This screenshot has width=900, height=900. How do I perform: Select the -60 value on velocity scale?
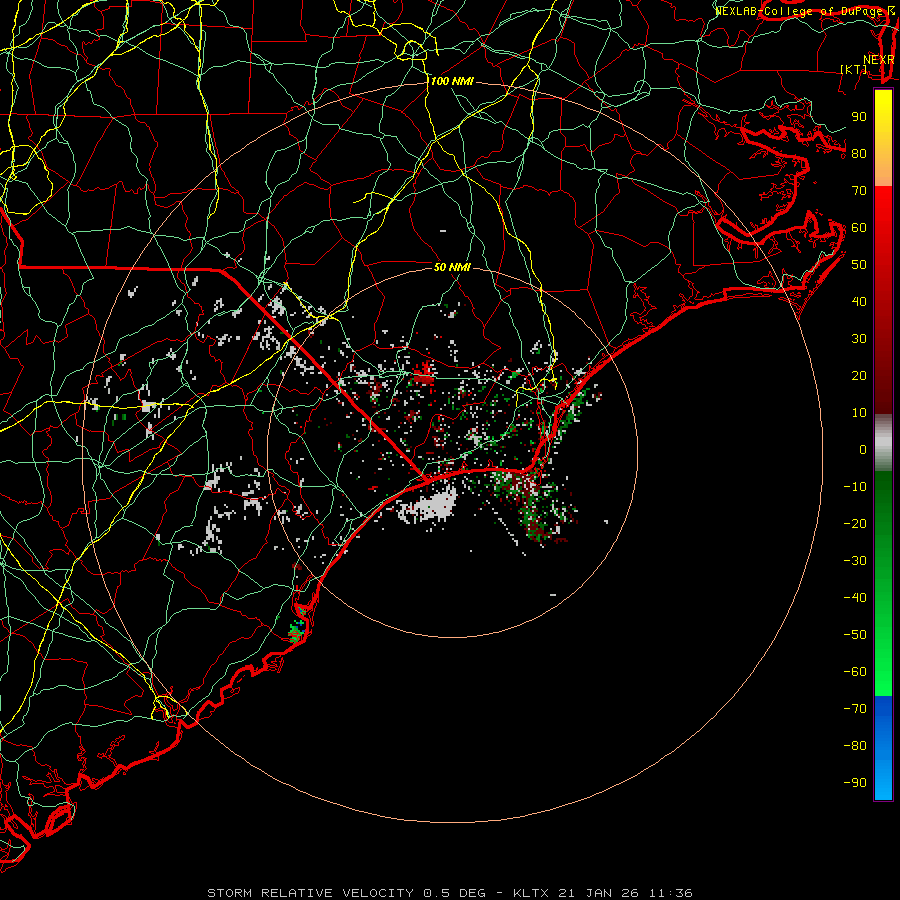pos(855,672)
